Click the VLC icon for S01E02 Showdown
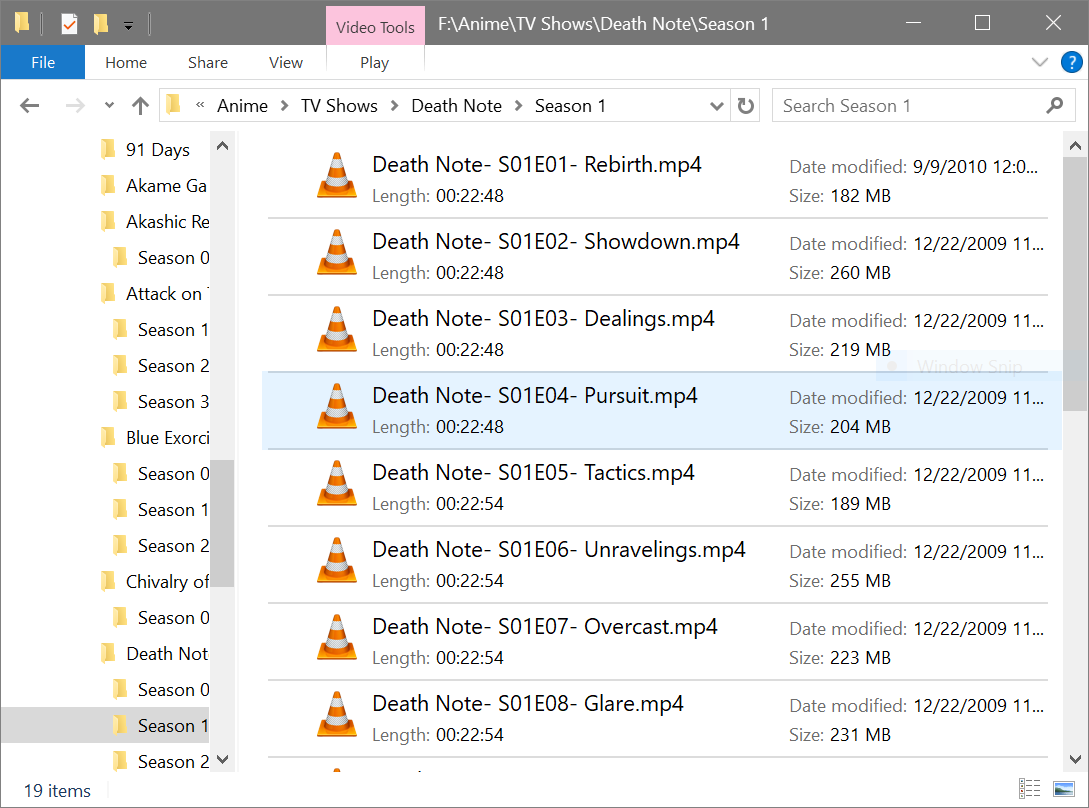This screenshot has width=1089, height=808. point(337,253)
